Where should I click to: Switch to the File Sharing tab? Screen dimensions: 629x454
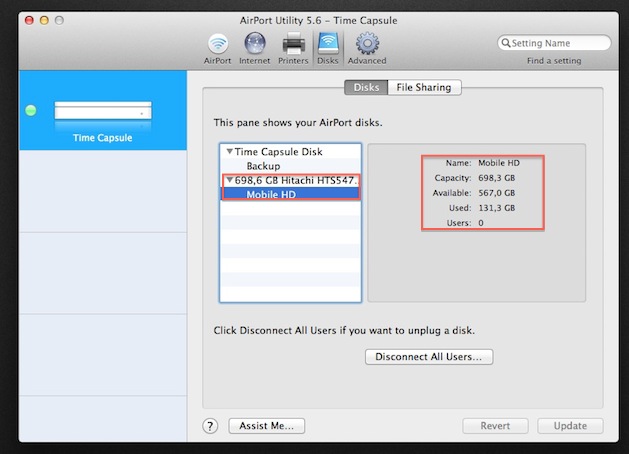tap(424, 87)
